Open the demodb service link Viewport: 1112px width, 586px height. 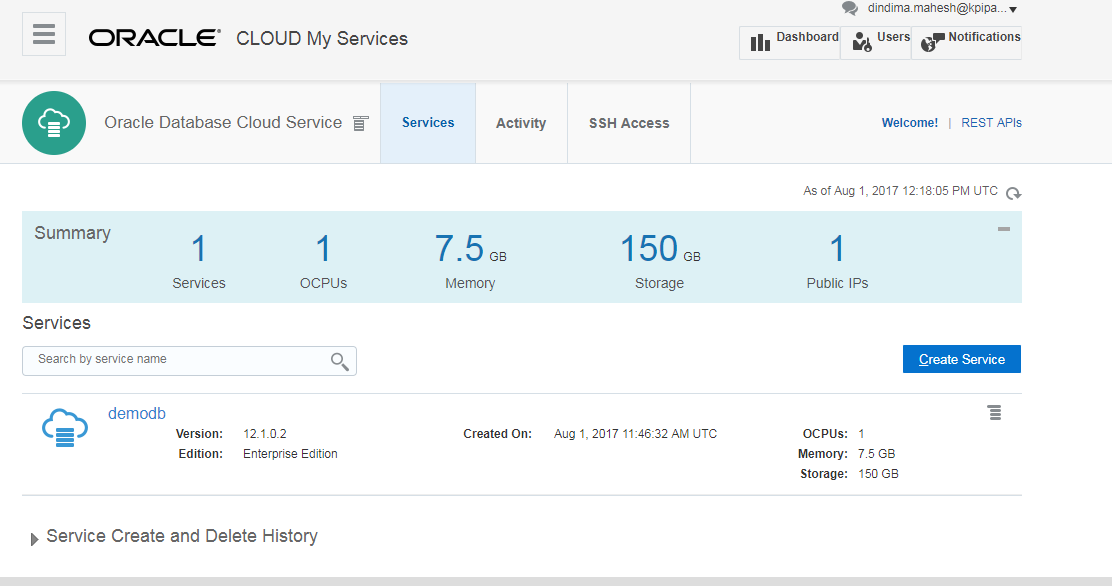137,413
